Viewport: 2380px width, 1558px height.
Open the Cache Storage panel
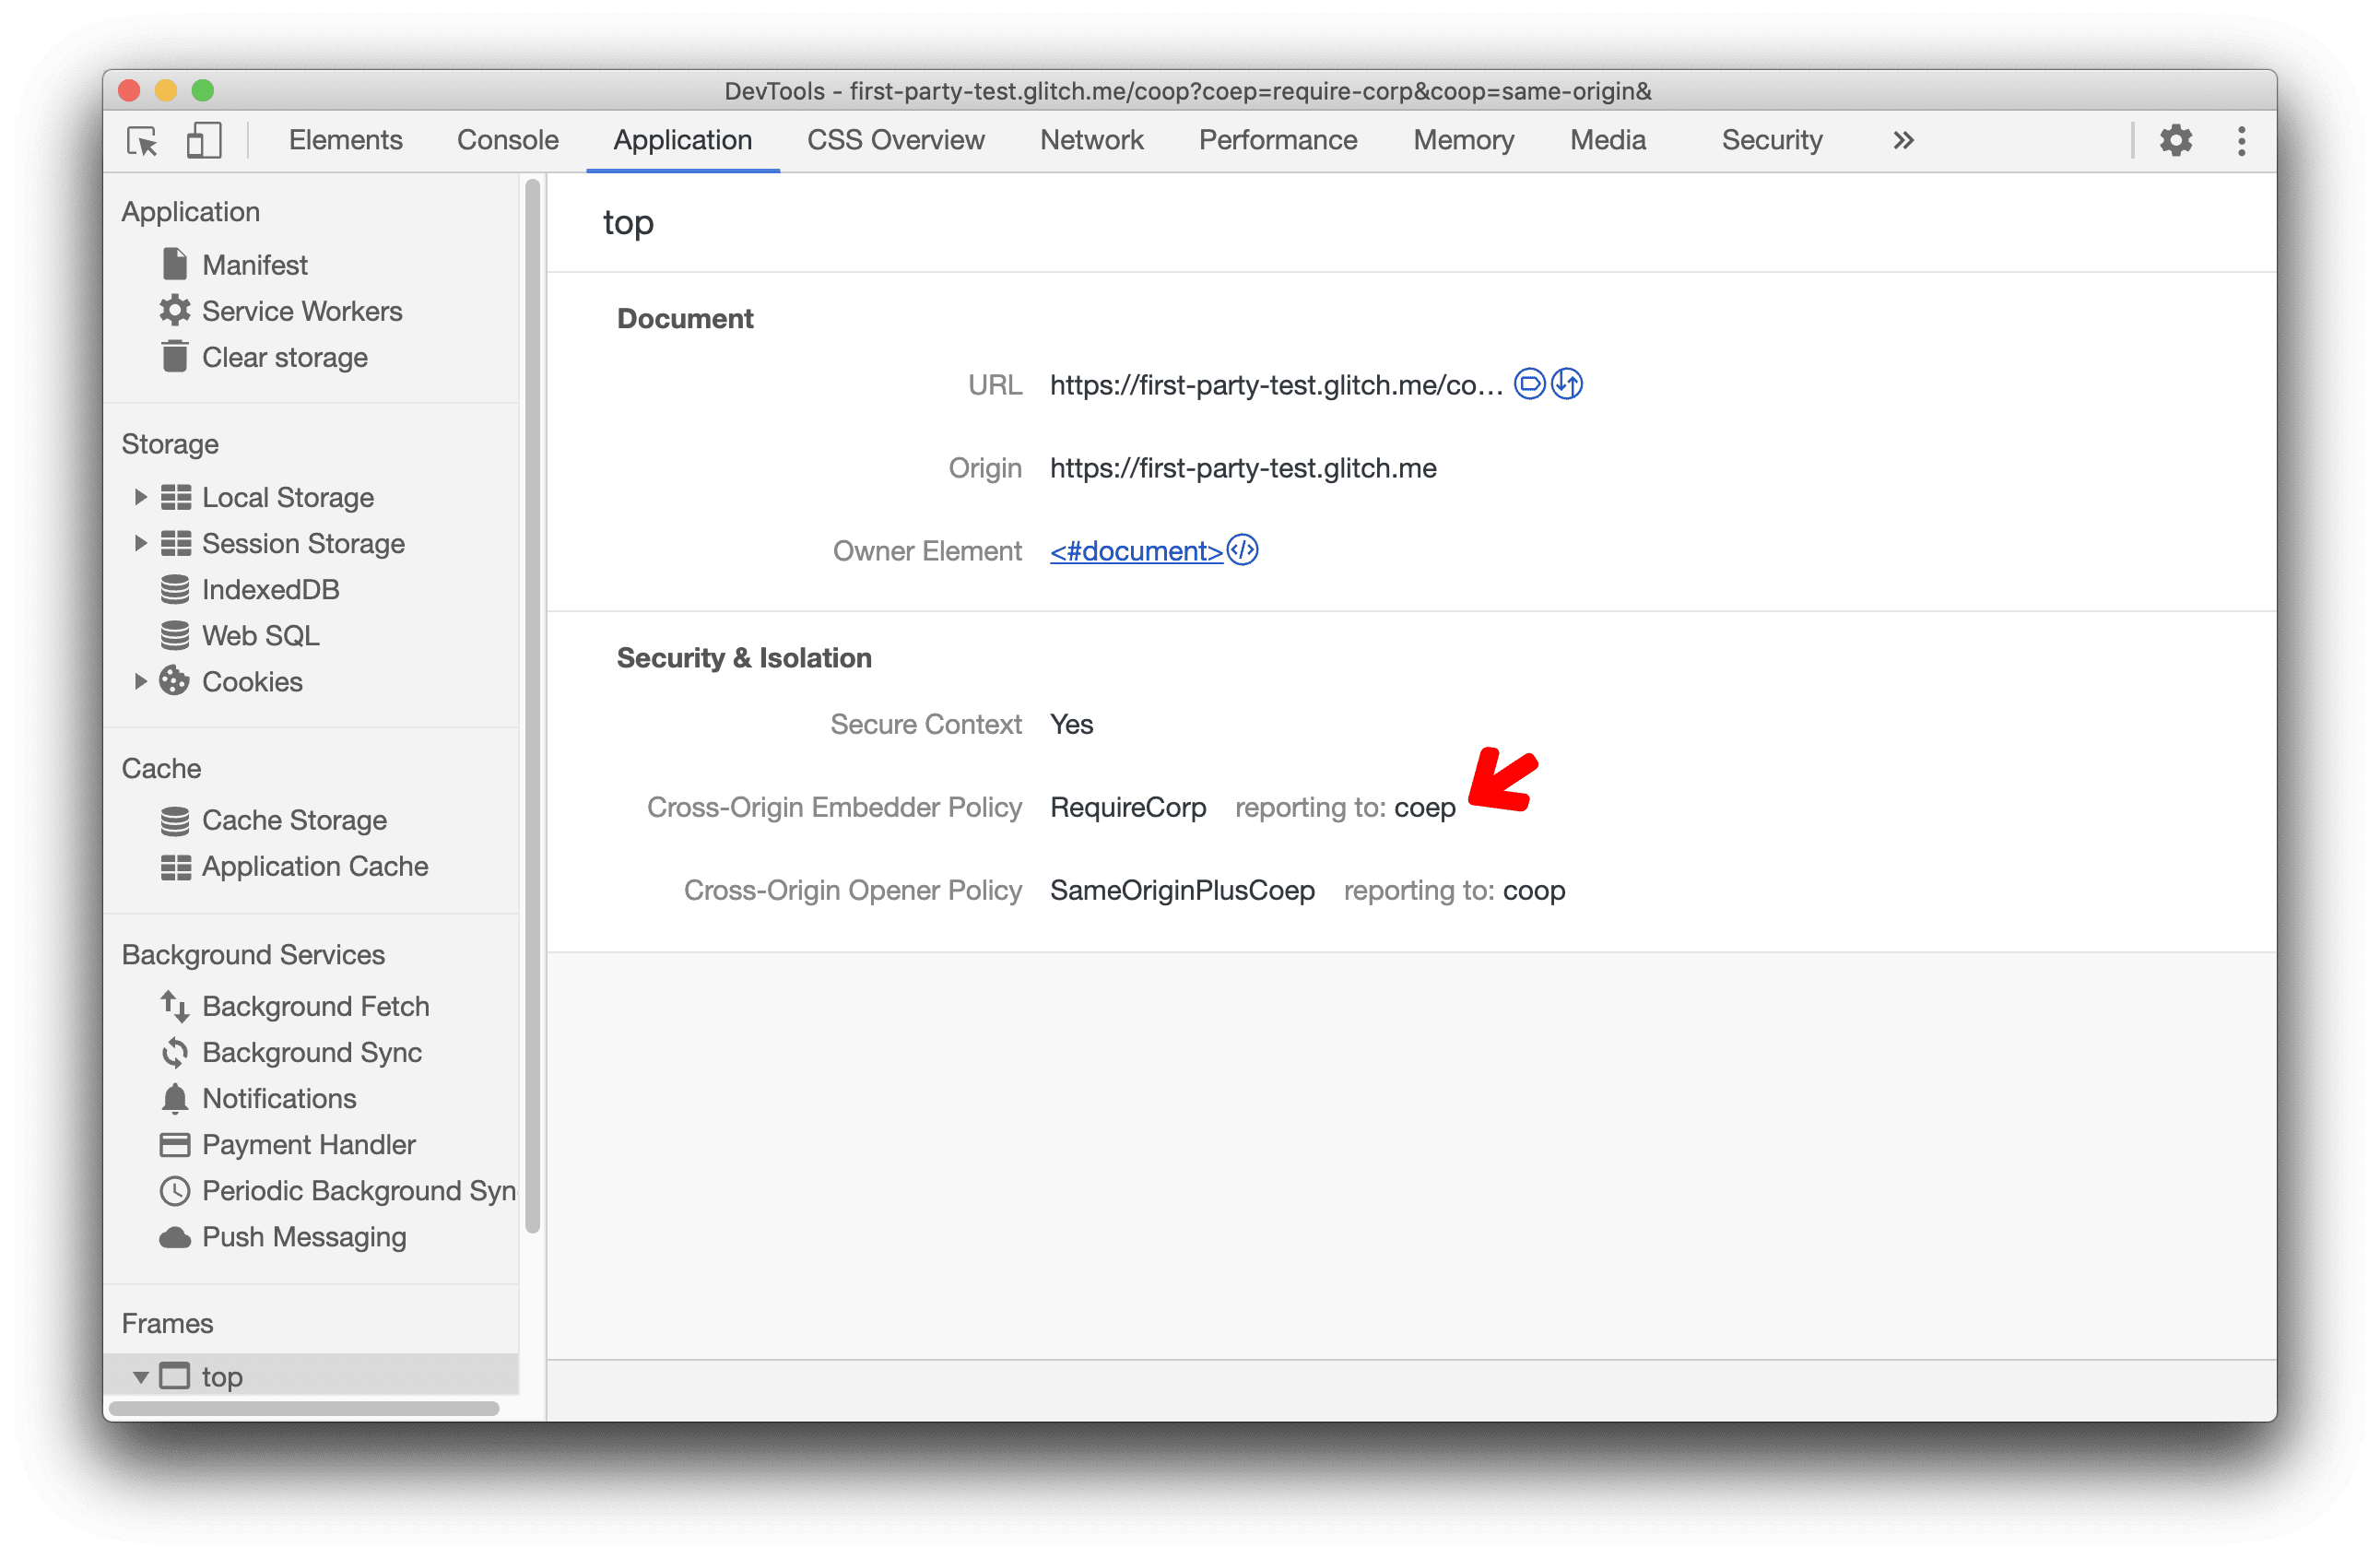pyautogui.click(x=290, y=819)
